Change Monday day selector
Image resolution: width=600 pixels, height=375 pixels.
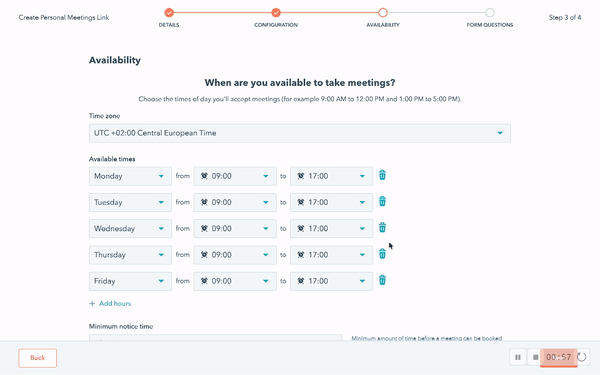coord(130,176)
